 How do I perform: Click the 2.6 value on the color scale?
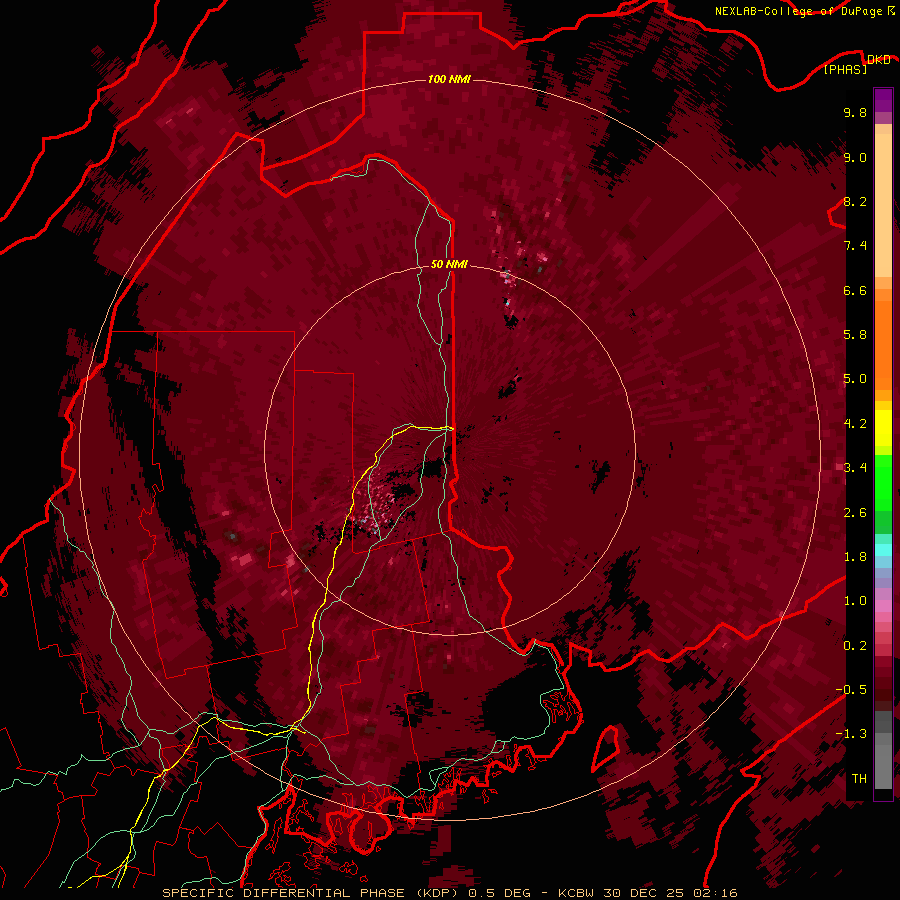pyautogui.click(x=855, y=513)
